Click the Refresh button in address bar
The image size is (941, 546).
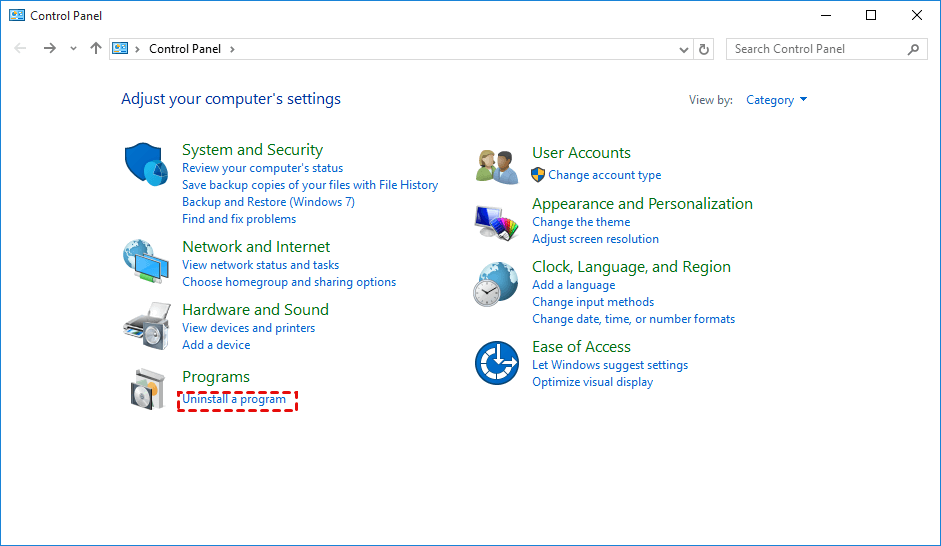(704, 49)
